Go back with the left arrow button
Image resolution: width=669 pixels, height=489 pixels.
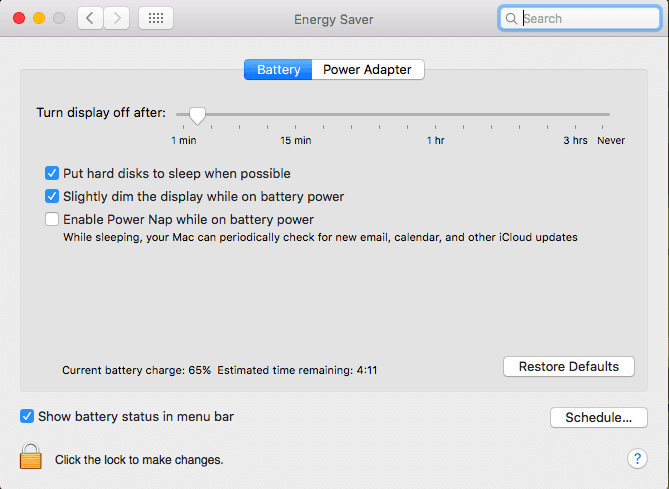[x=90, y=18]
